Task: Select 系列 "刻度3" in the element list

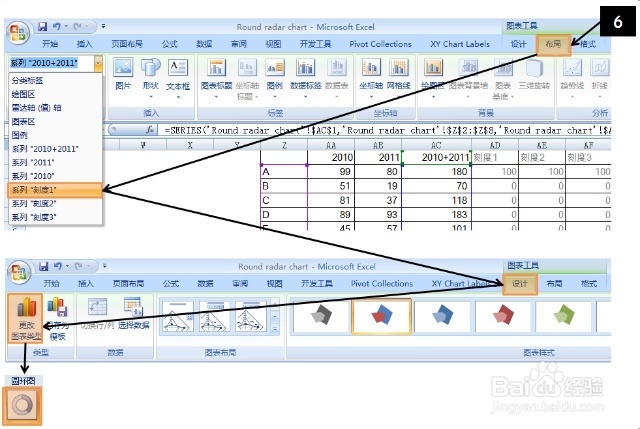Action: 55,217
